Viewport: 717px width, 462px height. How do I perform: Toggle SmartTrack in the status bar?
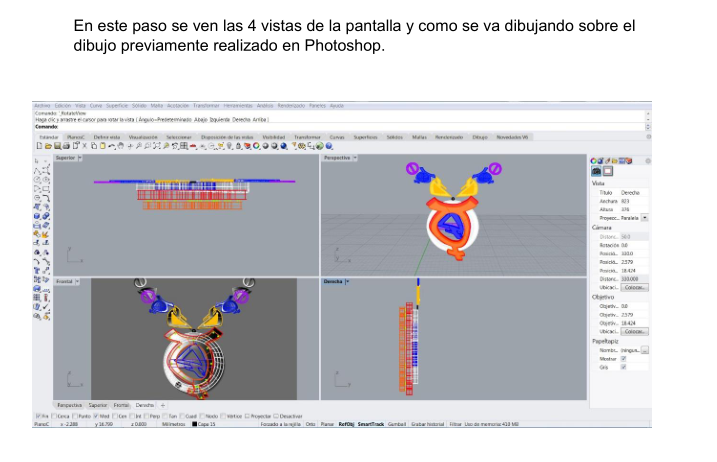coord(371,424)
